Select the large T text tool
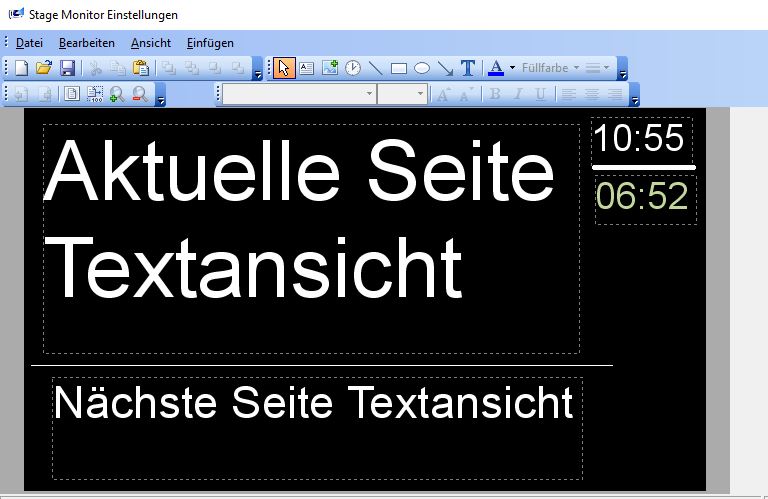This screenshot has height=499, width=768. [x=468, y=68]
